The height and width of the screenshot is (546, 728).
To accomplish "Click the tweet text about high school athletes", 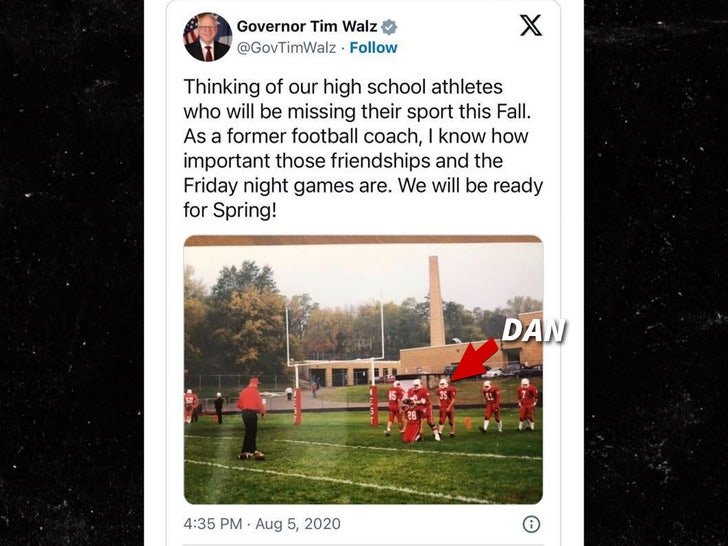I will 363,148.
